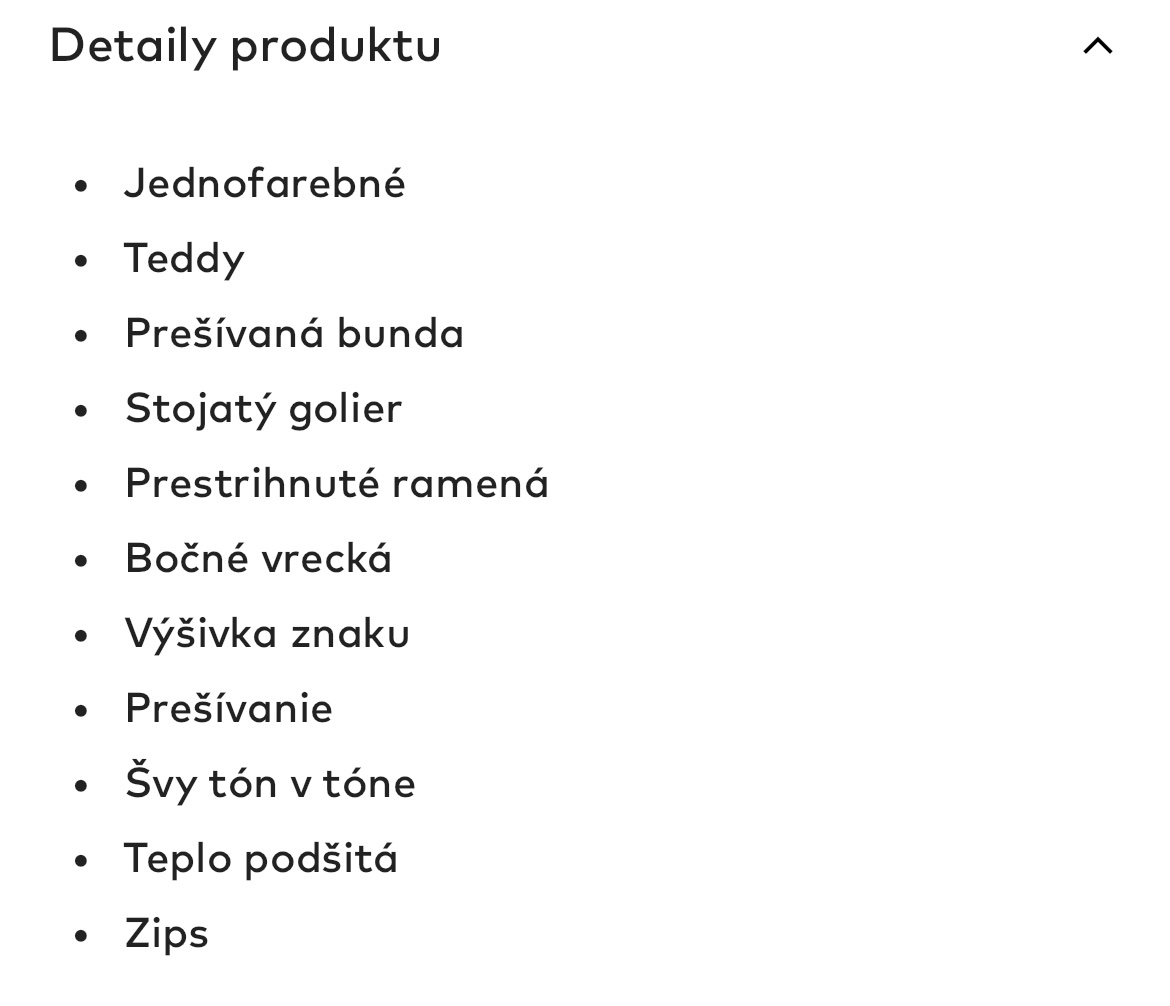Image resolution: width=1170 pixels, height=1006 pixels.
Task: Click the Detaily produktu section heading
Action: 245,46
